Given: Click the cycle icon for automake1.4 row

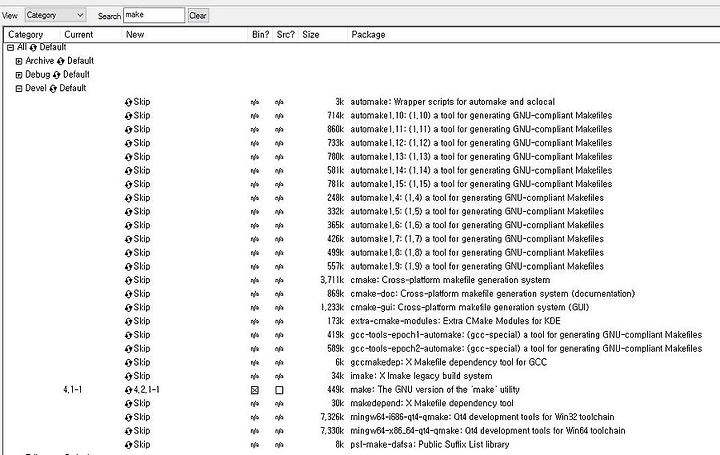Looking at the screenshot, I should (128, 198).
